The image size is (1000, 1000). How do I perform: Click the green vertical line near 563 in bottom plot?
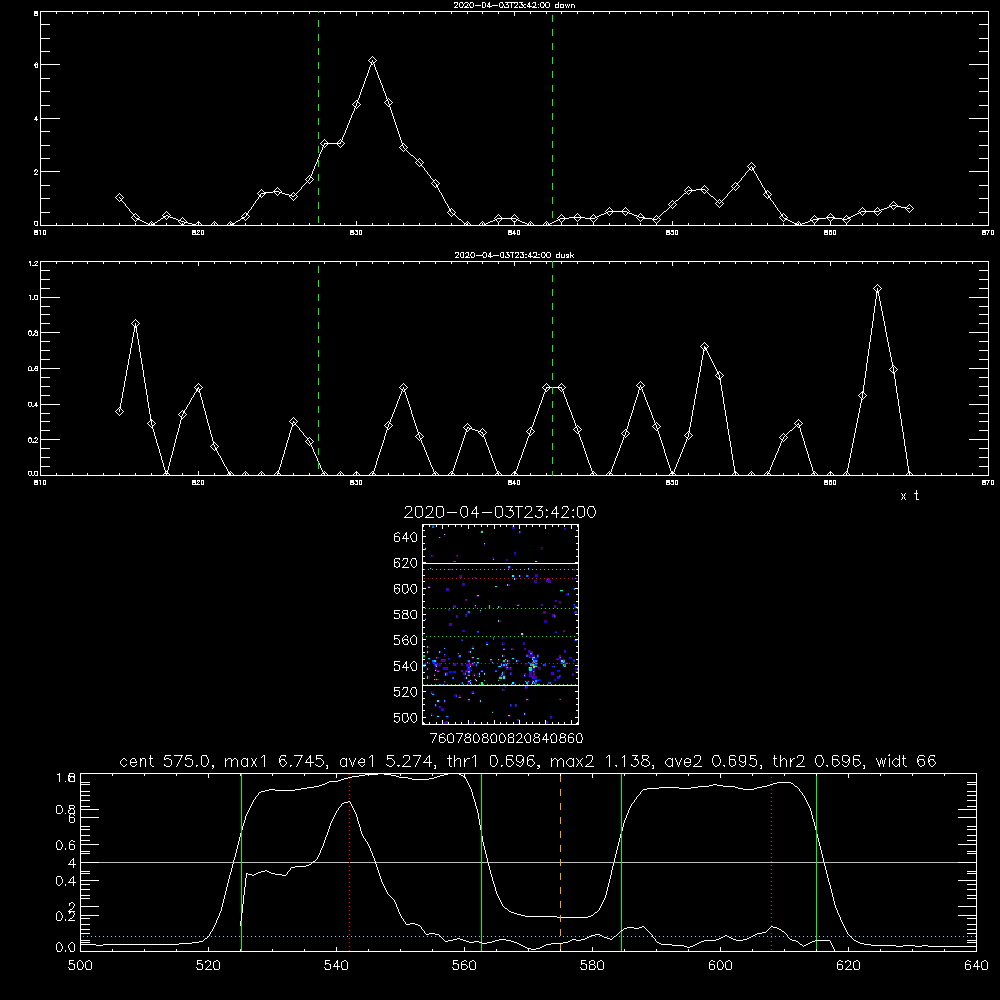(x=482, y=862)
